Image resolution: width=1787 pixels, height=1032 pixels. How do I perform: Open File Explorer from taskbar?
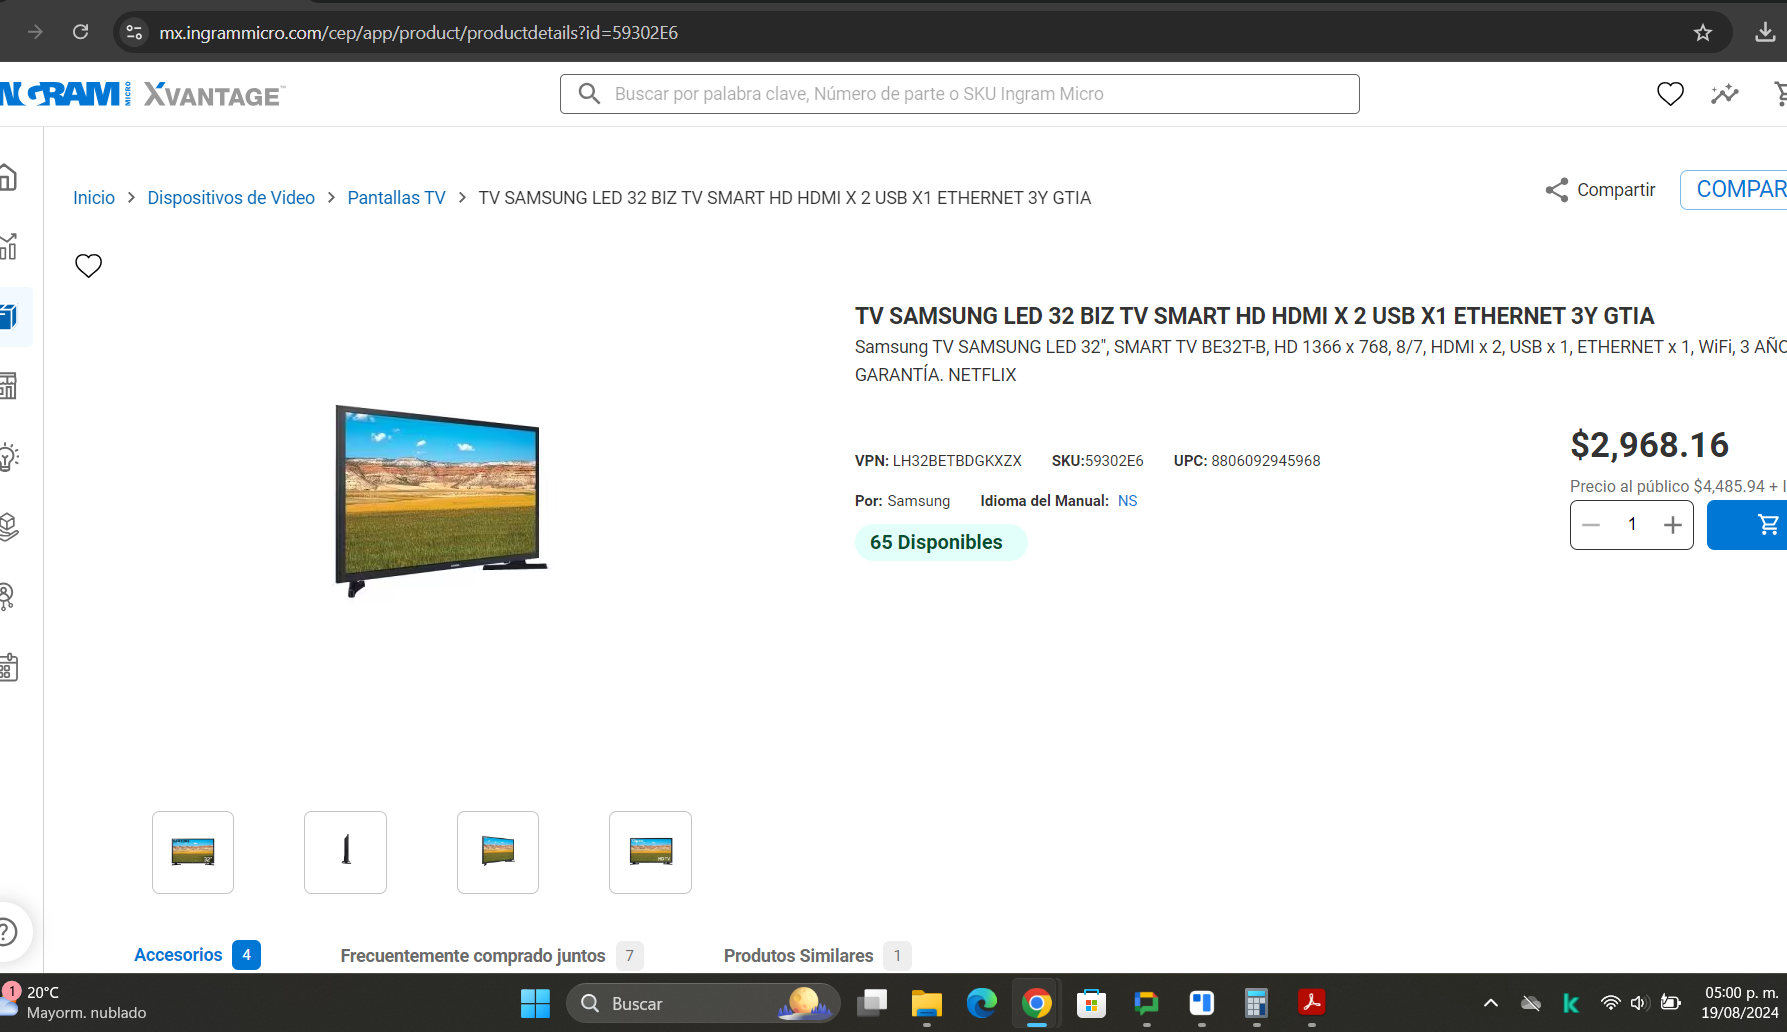pyautogui.click(x=927, y=1003)
